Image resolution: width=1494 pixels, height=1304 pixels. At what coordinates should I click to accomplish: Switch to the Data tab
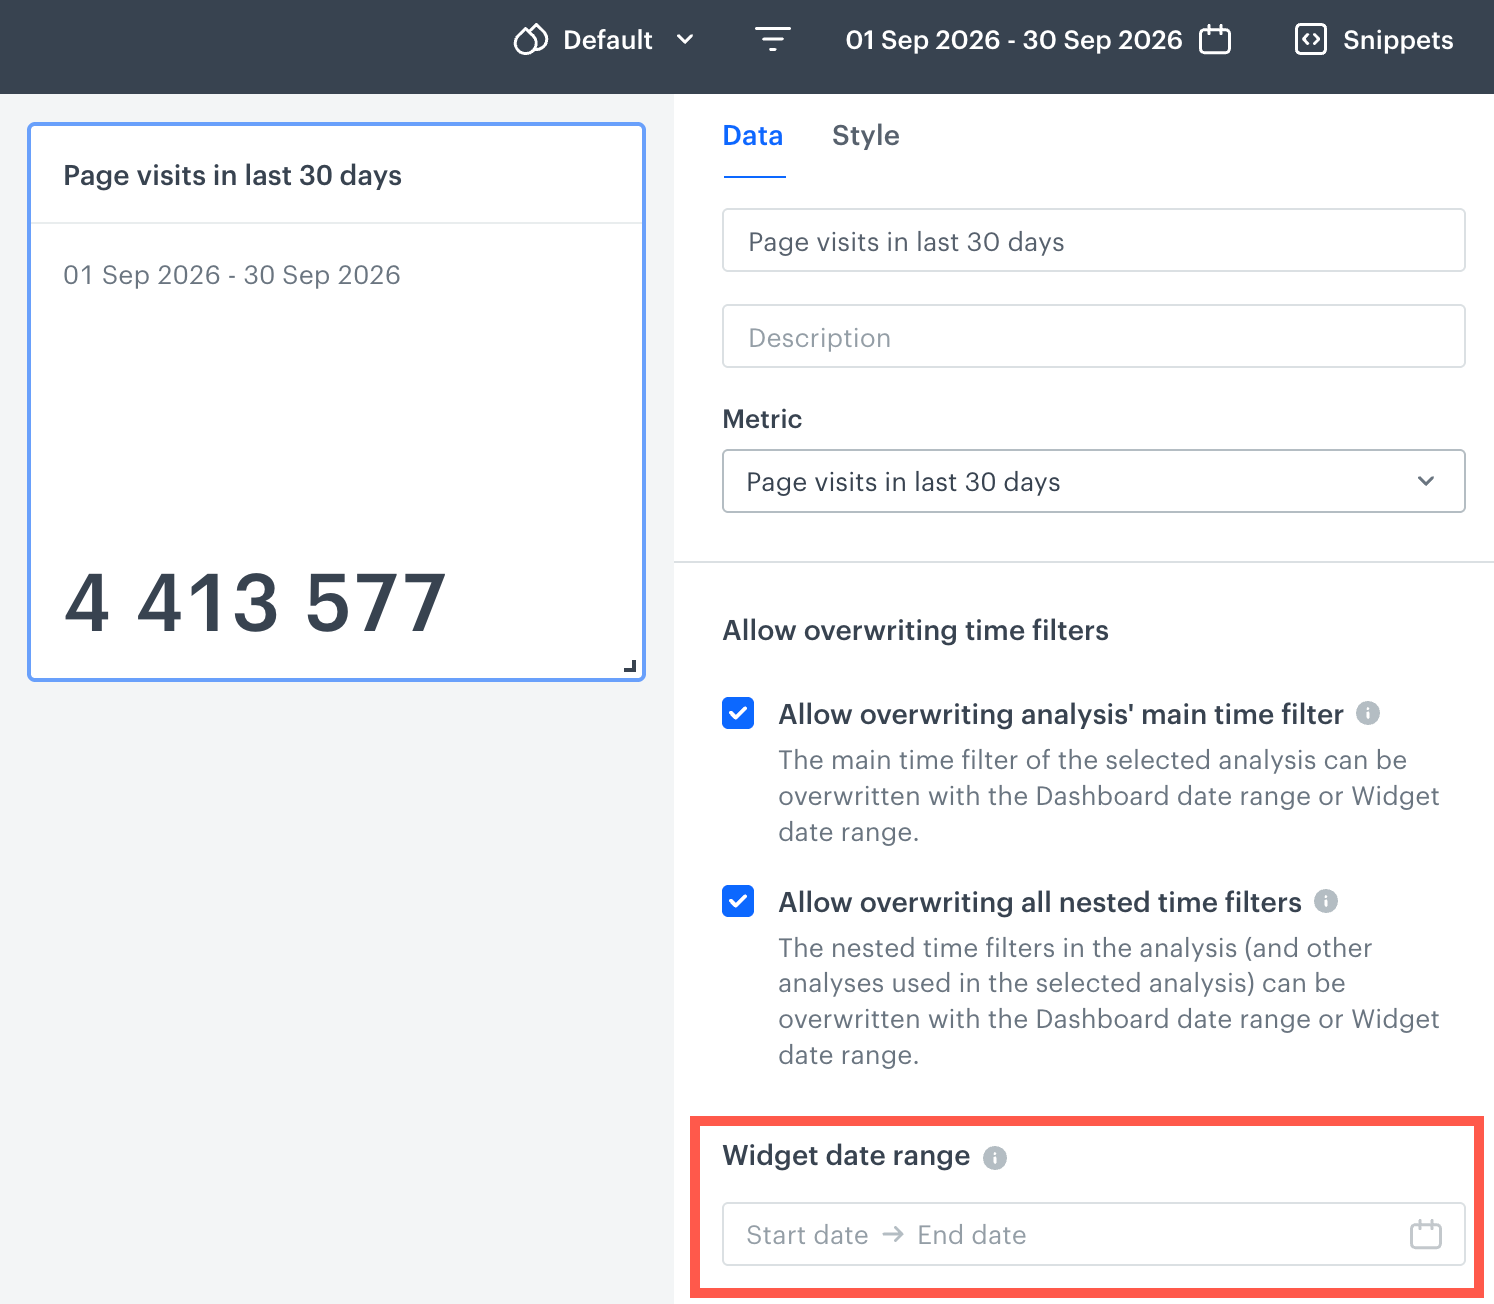[753, 136]
